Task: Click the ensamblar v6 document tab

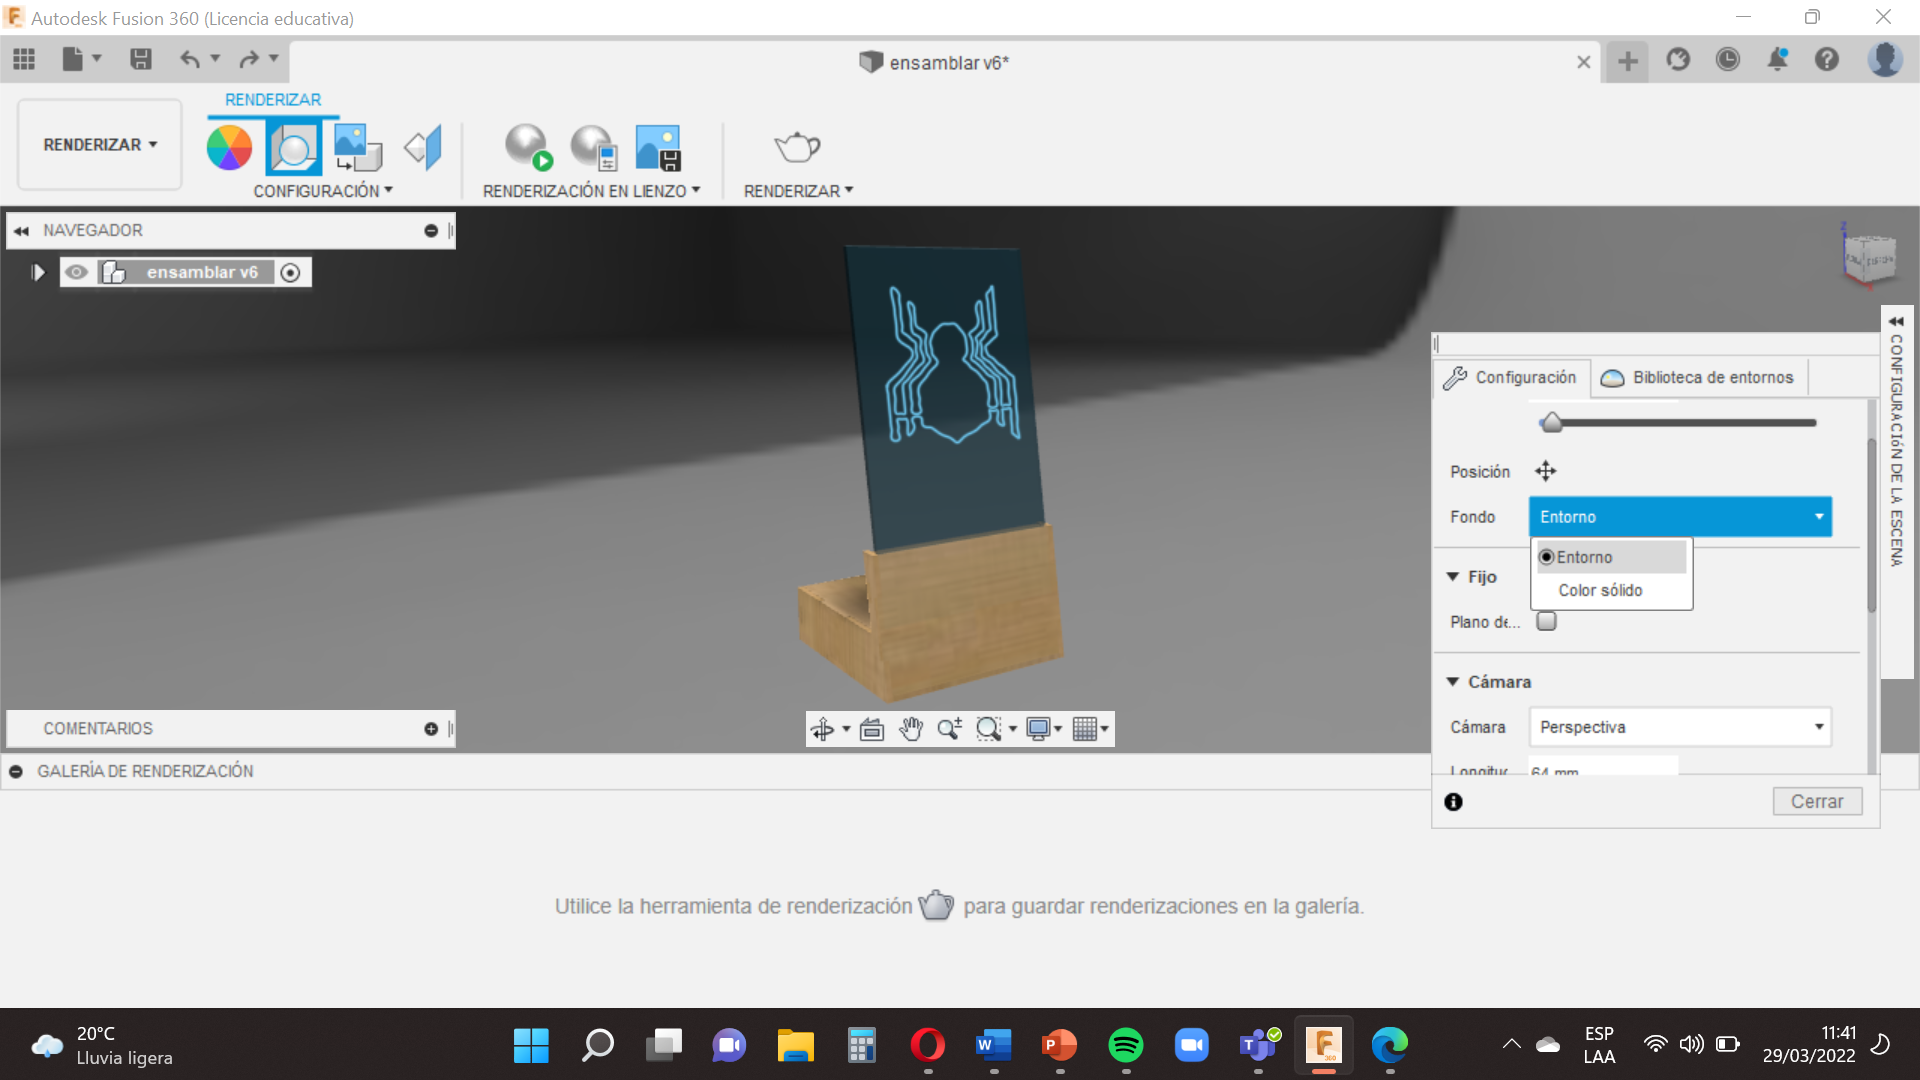Action: coord(935,62)
